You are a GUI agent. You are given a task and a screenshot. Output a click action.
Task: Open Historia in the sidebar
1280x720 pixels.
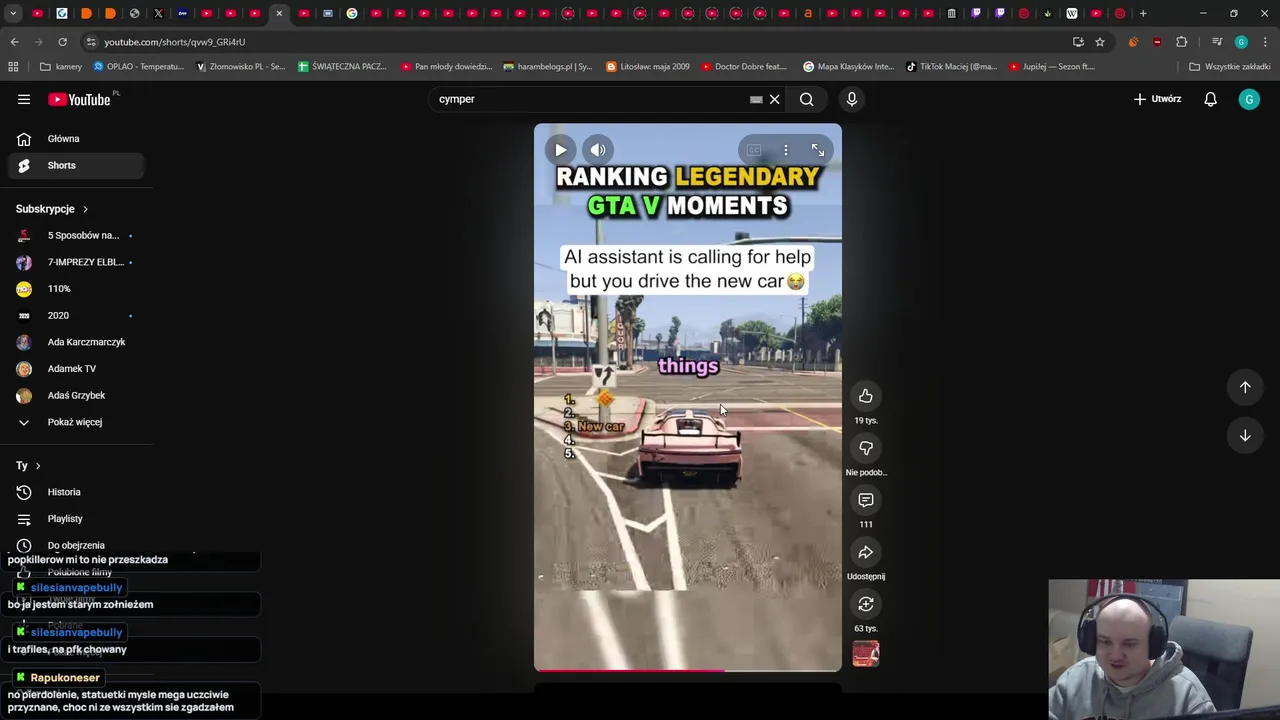pyautogui.click(x=76, y=492)
